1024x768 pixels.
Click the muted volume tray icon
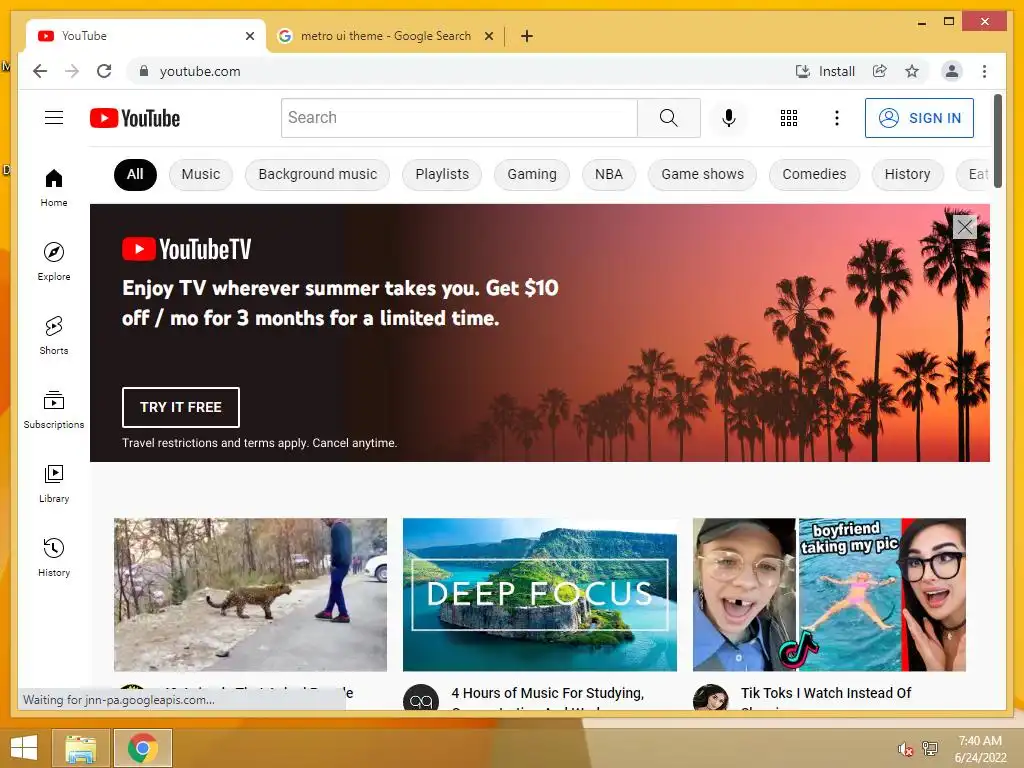(905, 749)
